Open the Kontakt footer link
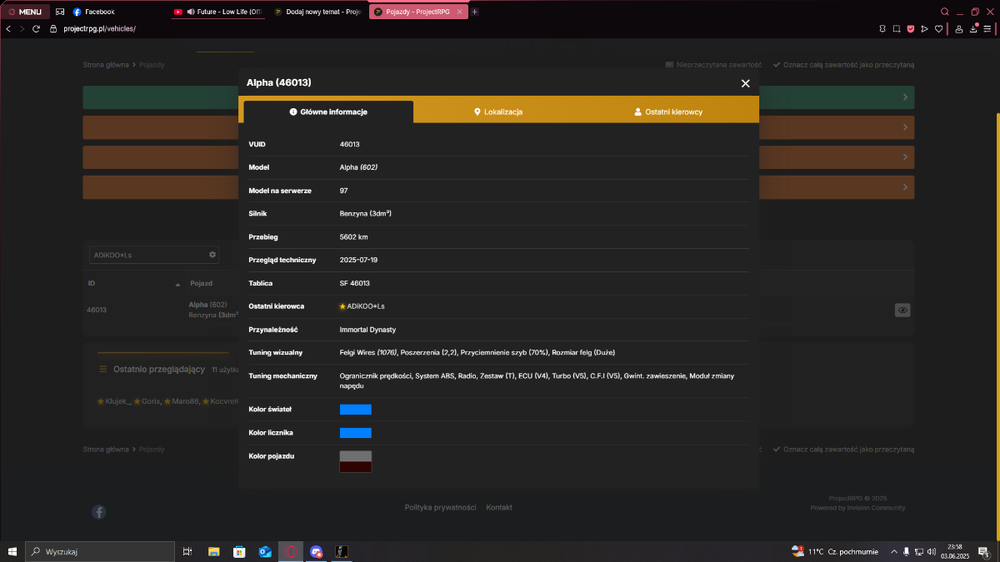This screenshot has width=1000, height=562. [x=499, y=508]
